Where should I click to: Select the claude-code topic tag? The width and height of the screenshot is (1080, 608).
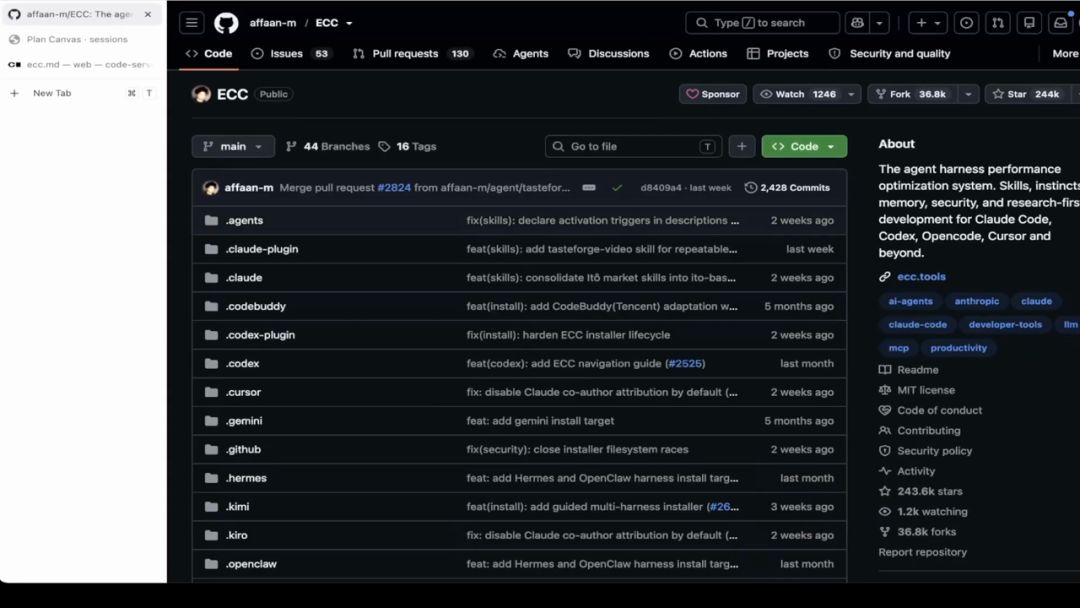click(x=917, y=325)
